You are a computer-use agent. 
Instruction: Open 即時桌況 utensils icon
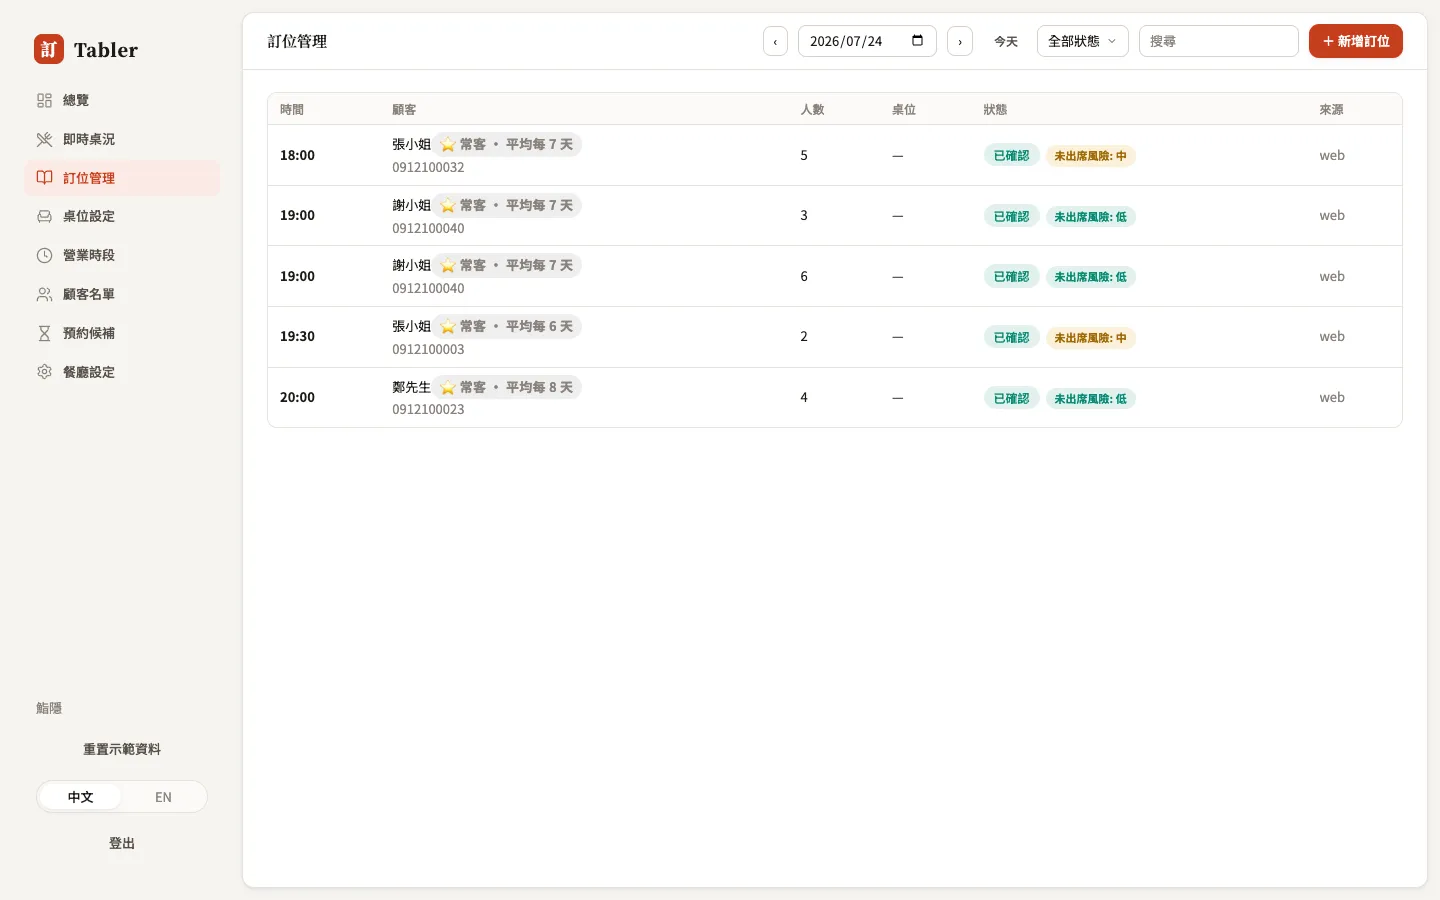click(44, 139)
